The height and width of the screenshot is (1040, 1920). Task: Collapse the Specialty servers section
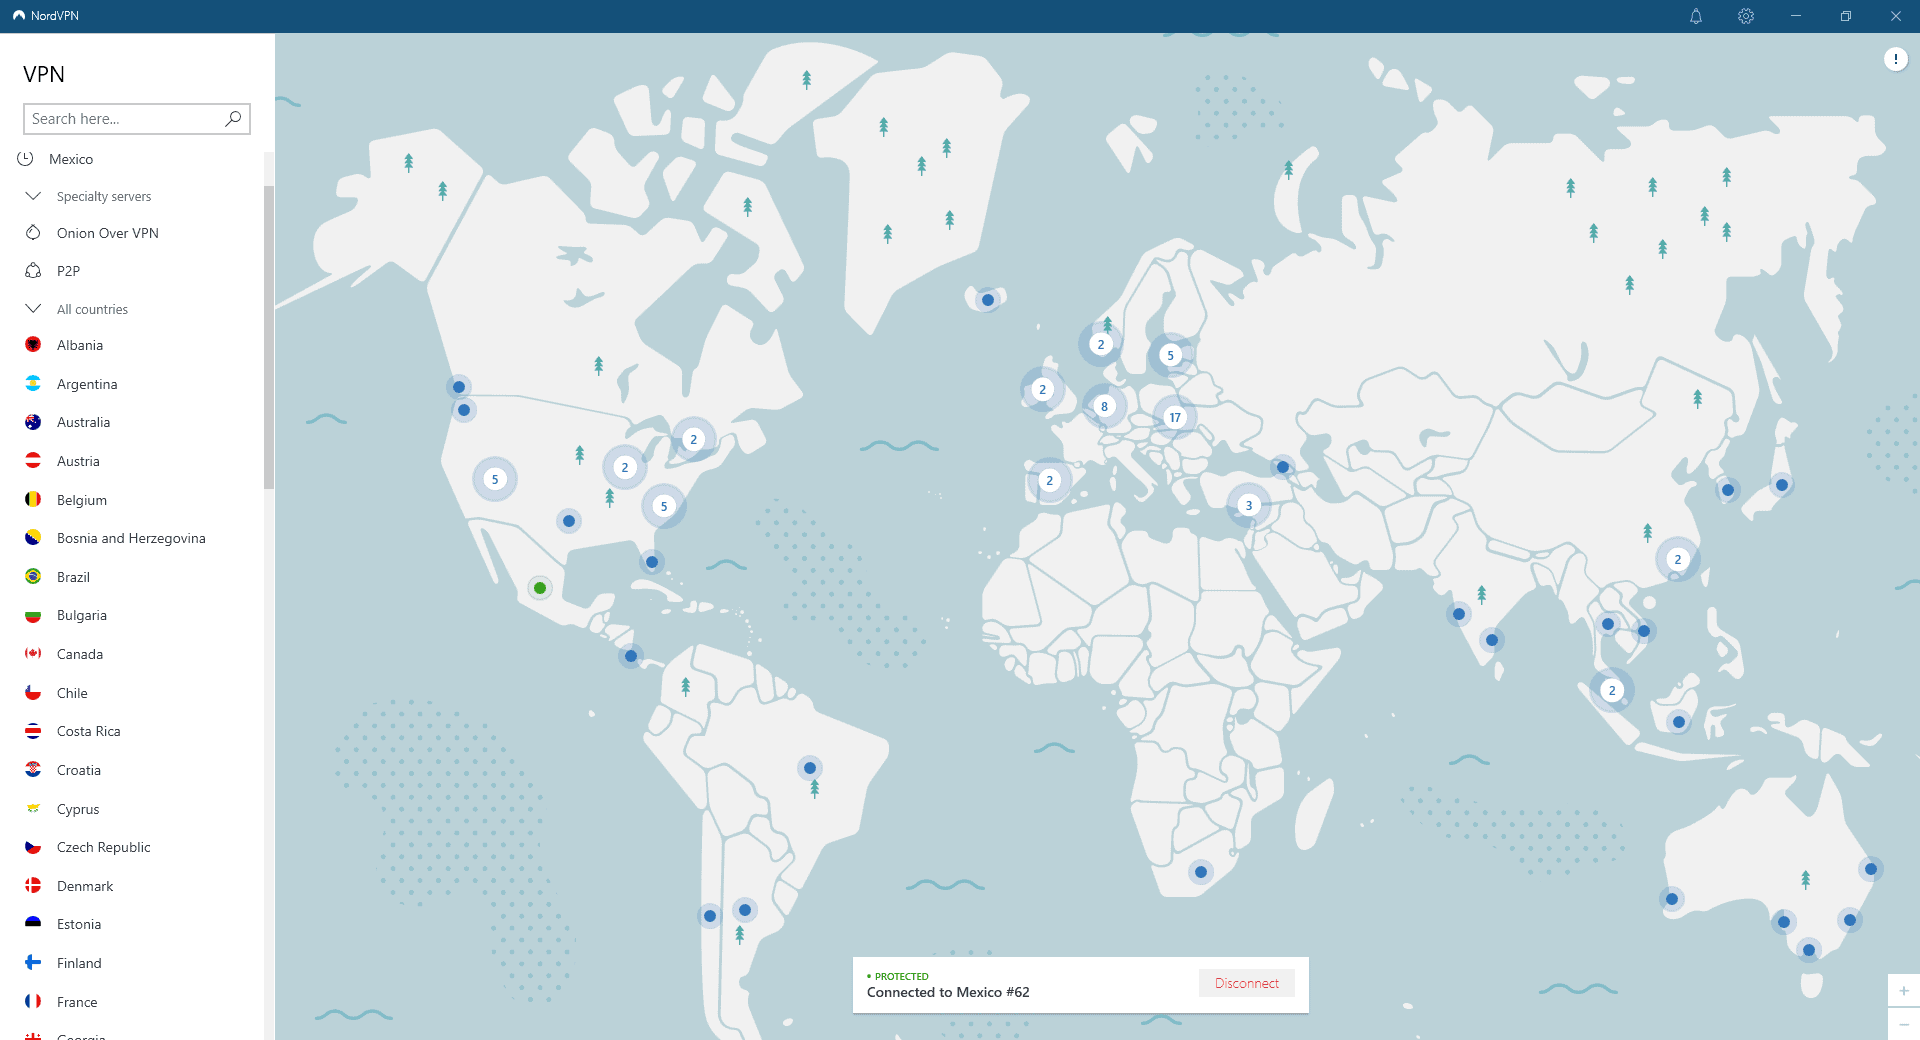click(x=33, y=196)
